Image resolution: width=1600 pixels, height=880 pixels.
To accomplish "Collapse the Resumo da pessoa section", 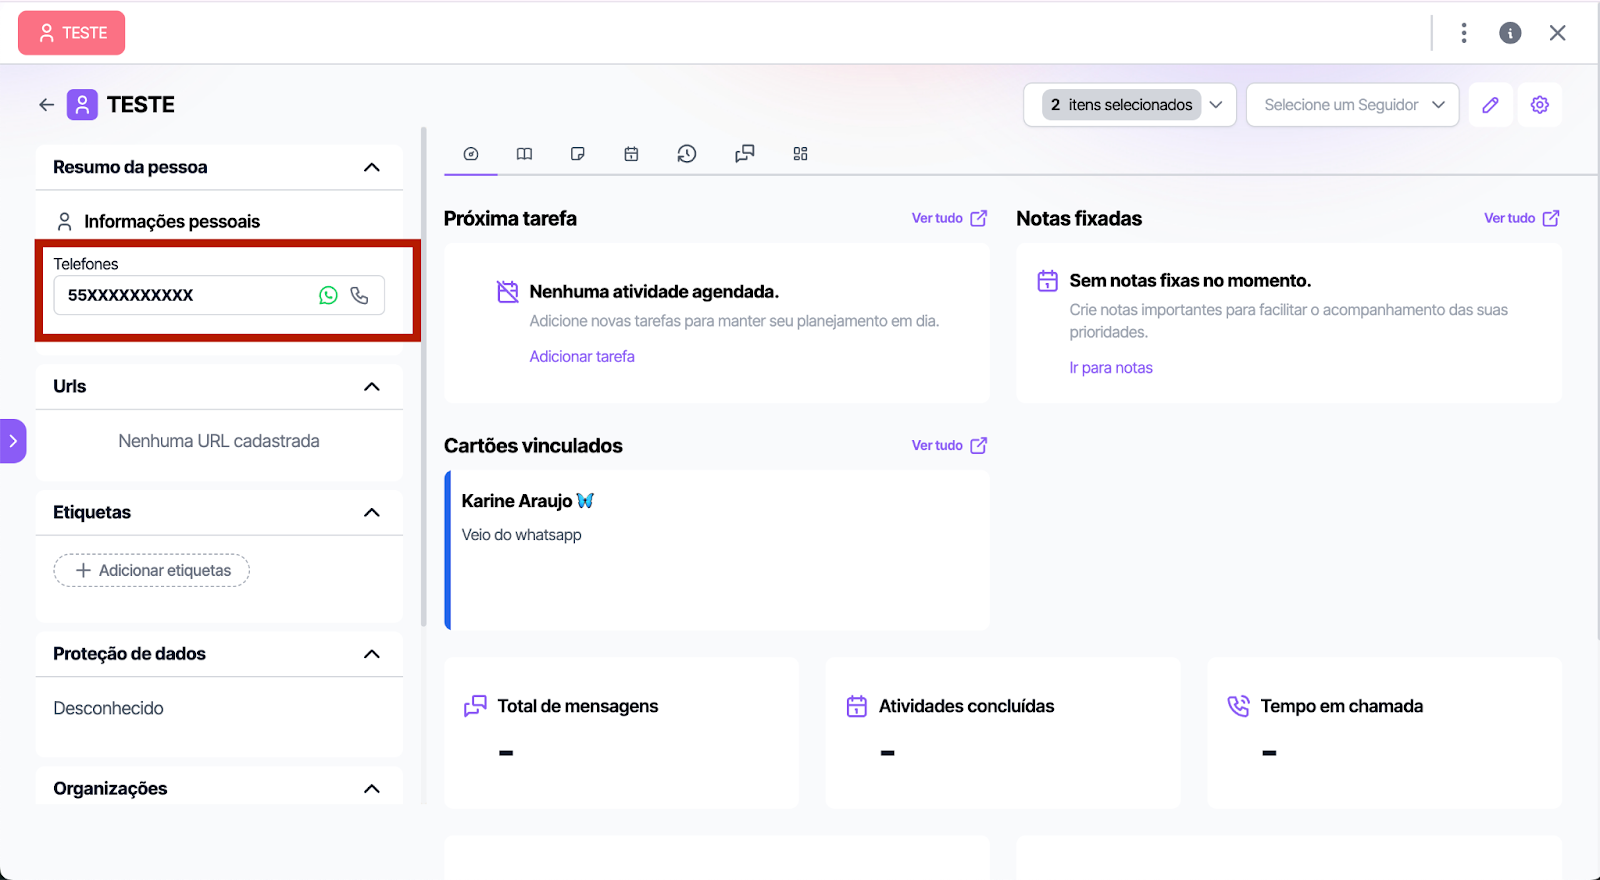I will click(372, 168).
